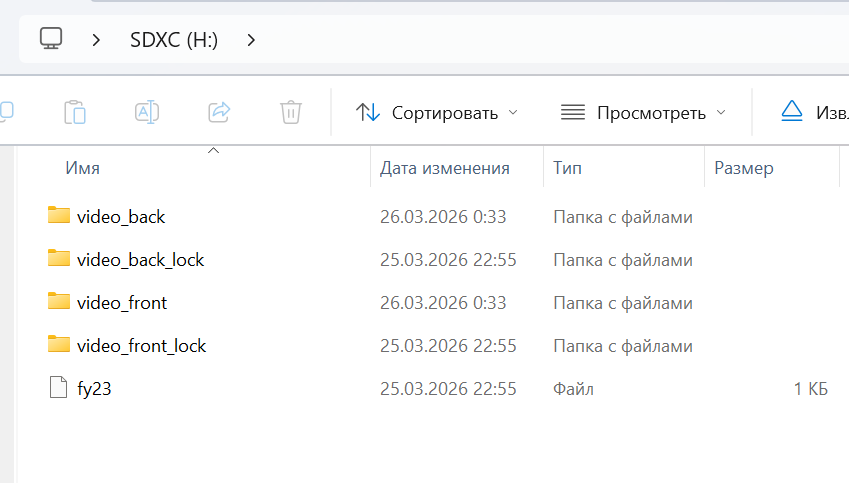This screenshot has height=483, width=849.
Task: Select the video_back_lock folder
Action: 140,260
